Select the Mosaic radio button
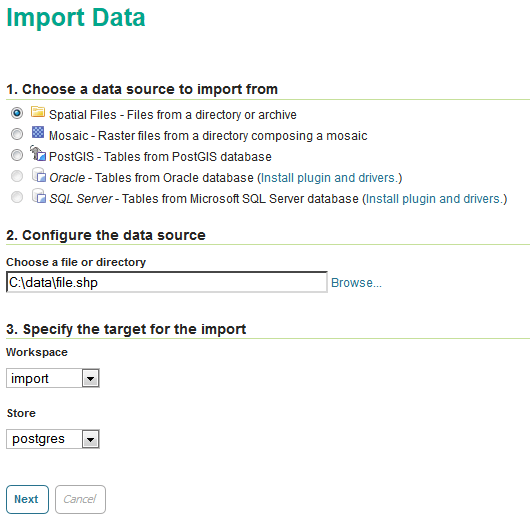 [17, 134]
